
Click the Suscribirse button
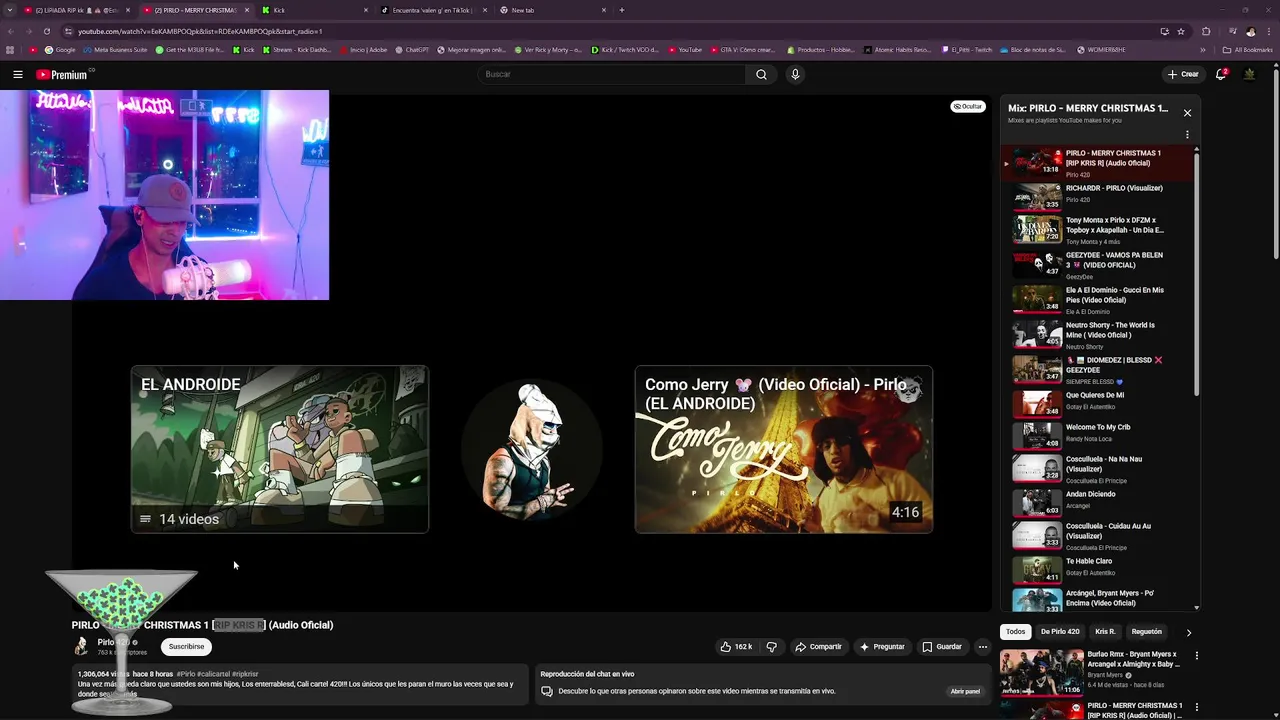click(x=186, y=647)
